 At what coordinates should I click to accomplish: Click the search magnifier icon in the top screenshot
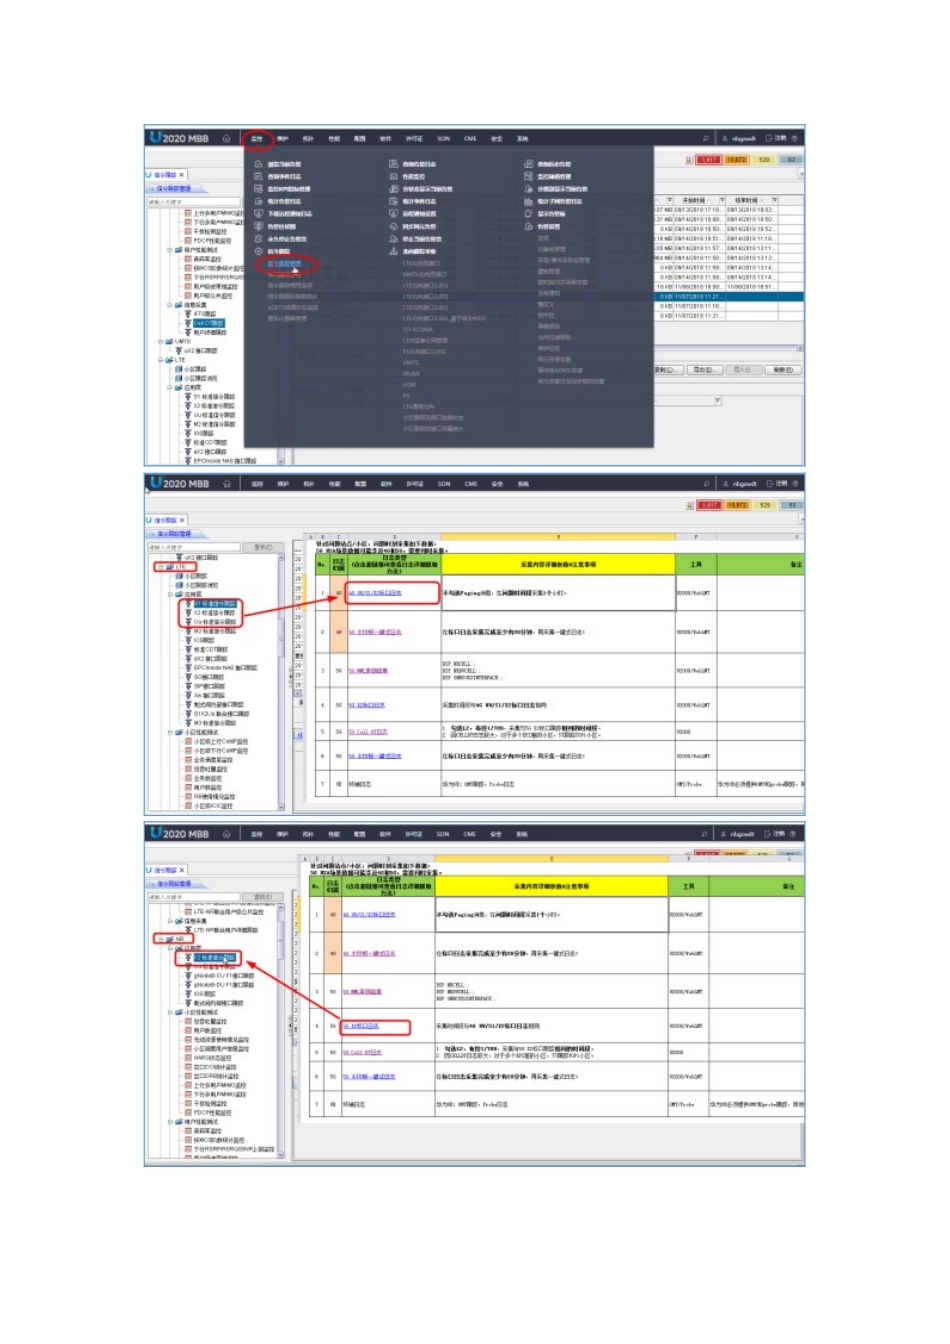[x=706, y=138]
